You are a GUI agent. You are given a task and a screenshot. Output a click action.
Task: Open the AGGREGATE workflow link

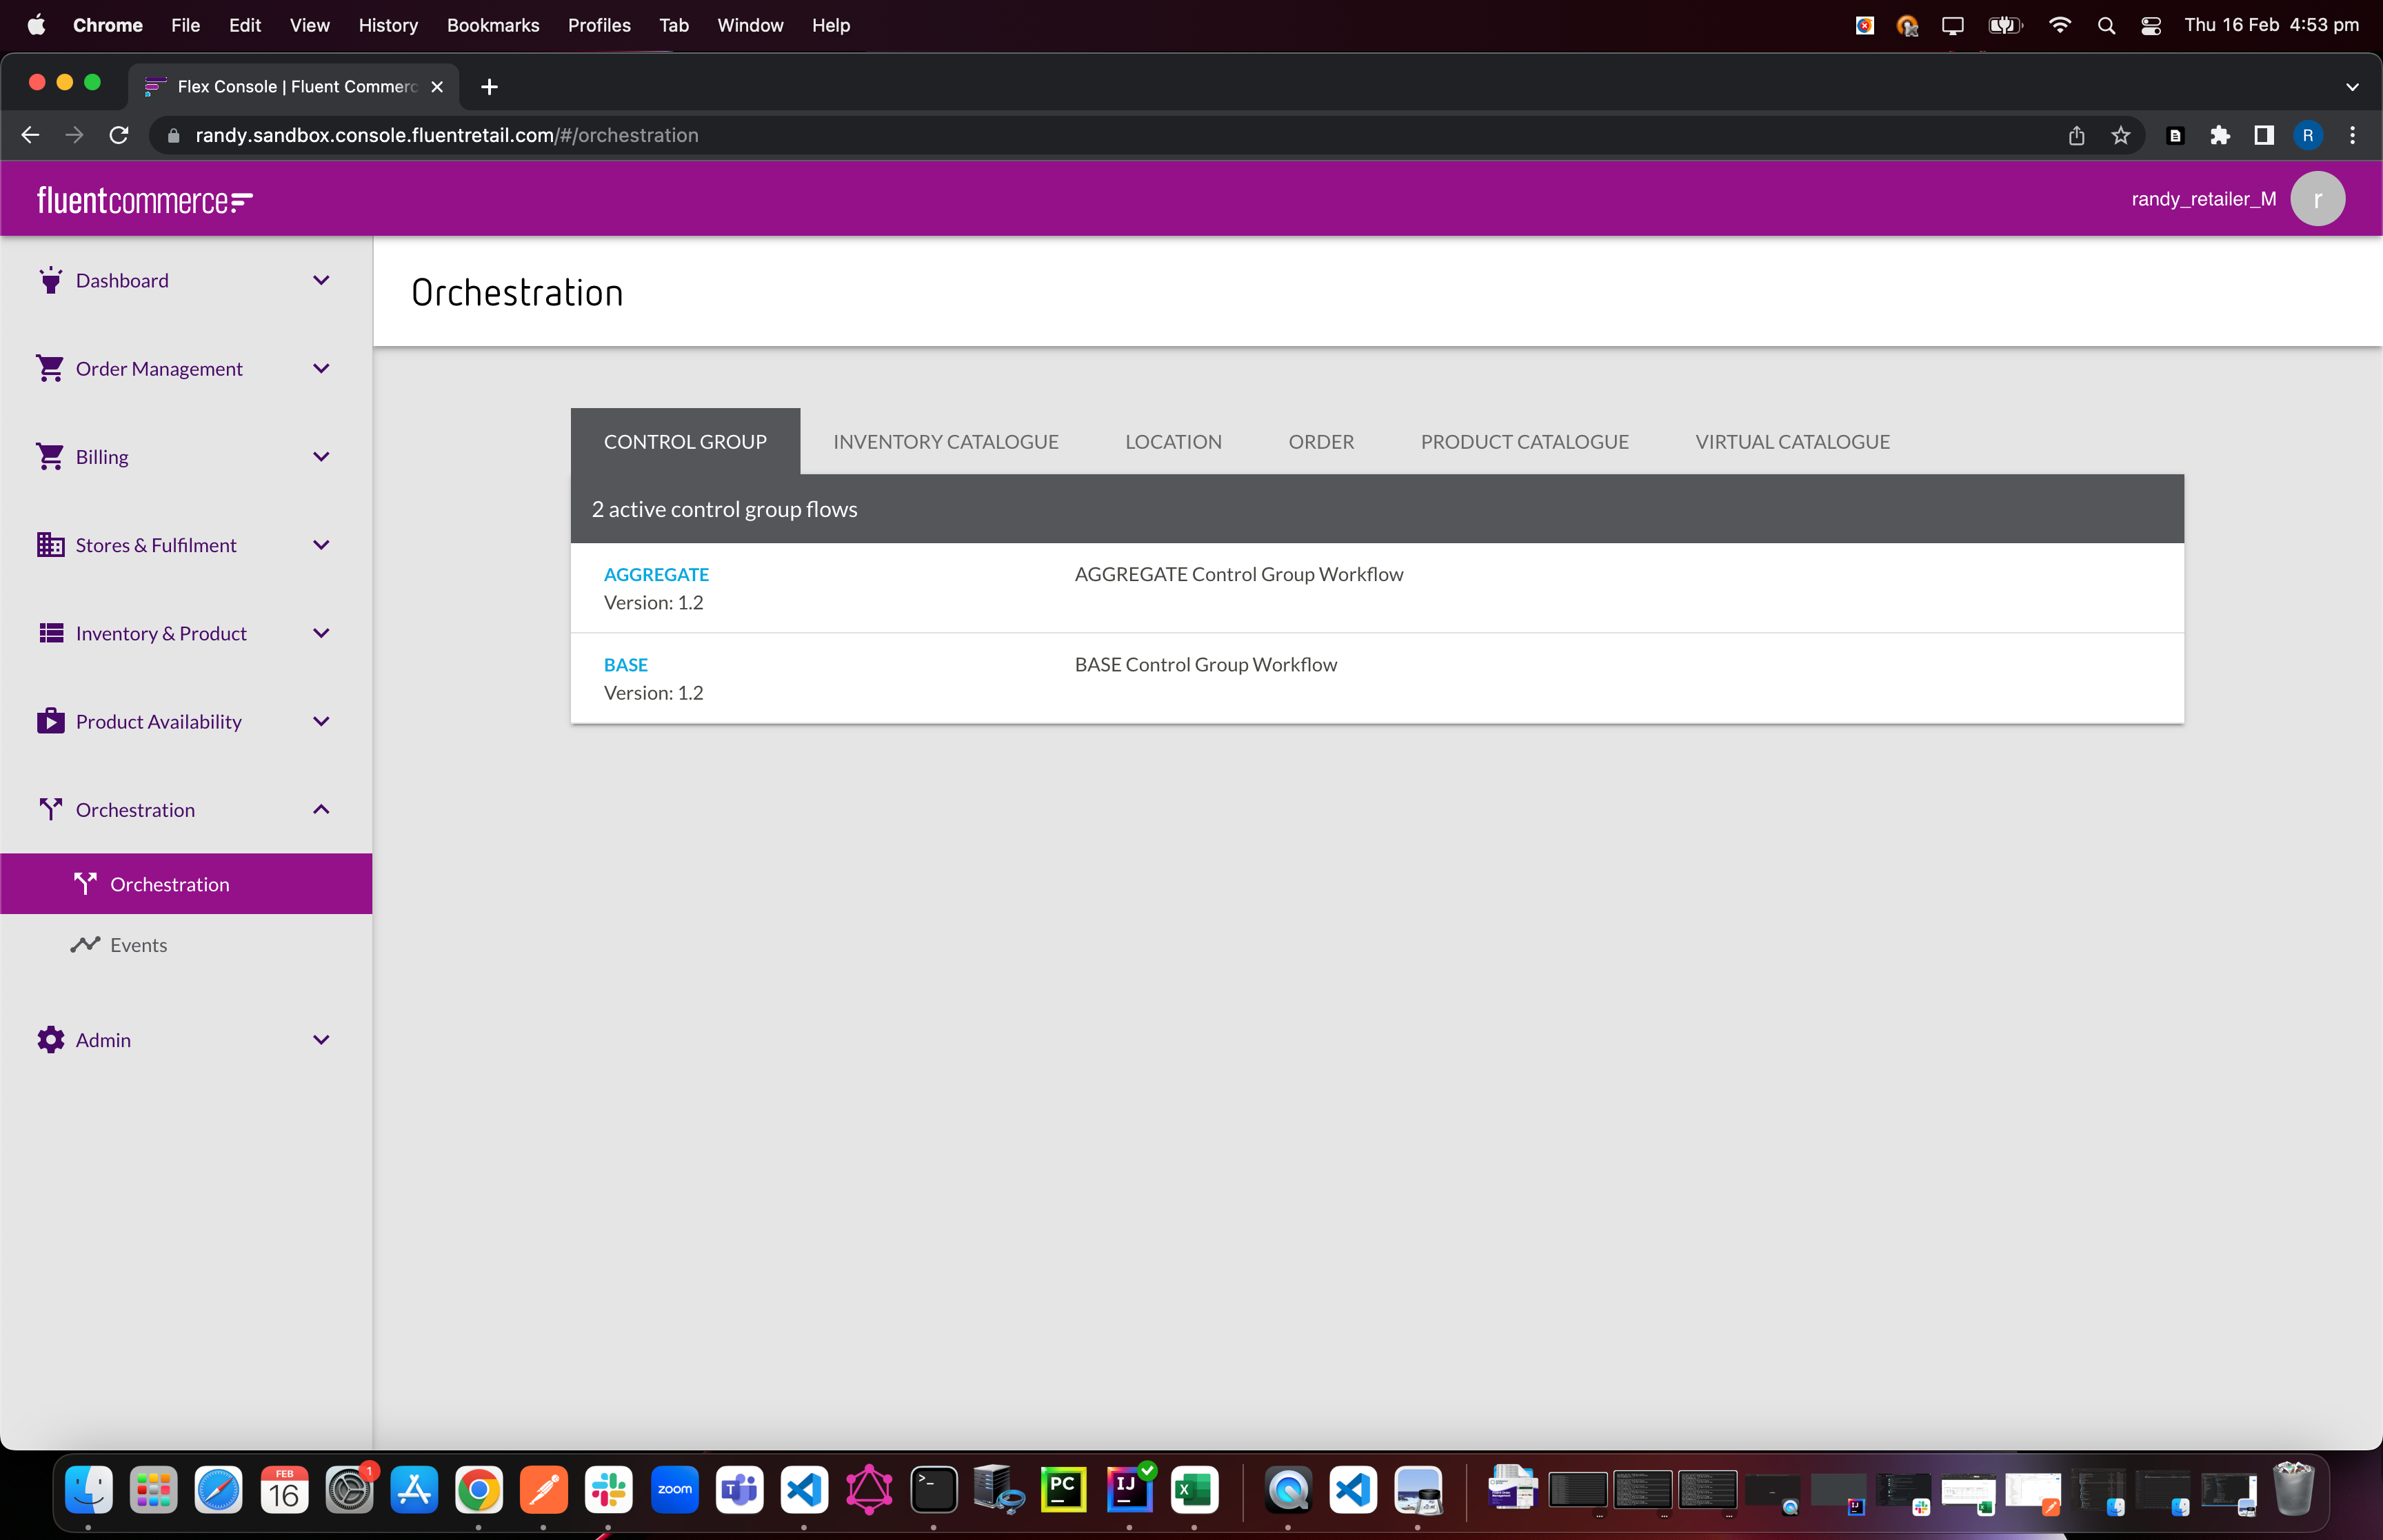(x=656, y=574)
